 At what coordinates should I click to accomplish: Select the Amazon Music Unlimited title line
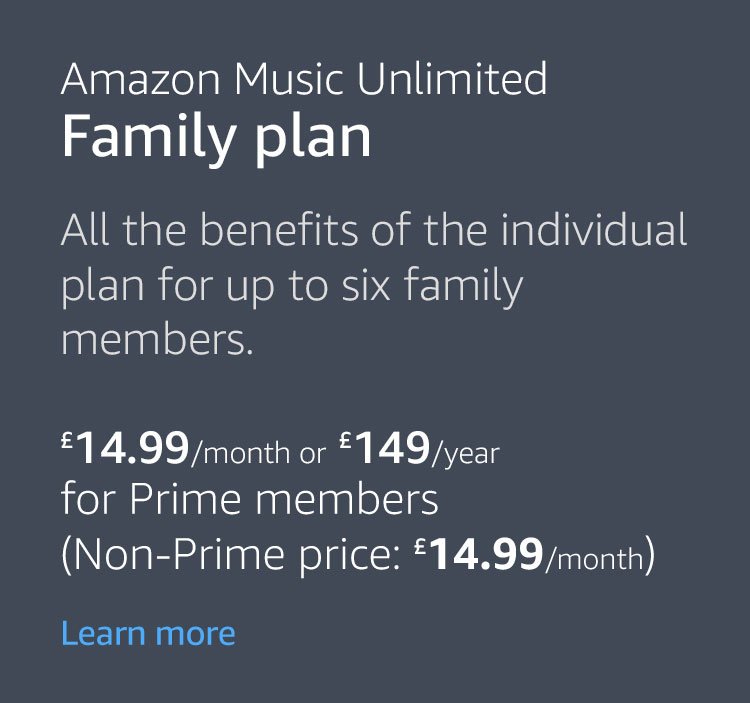(304, 78)
